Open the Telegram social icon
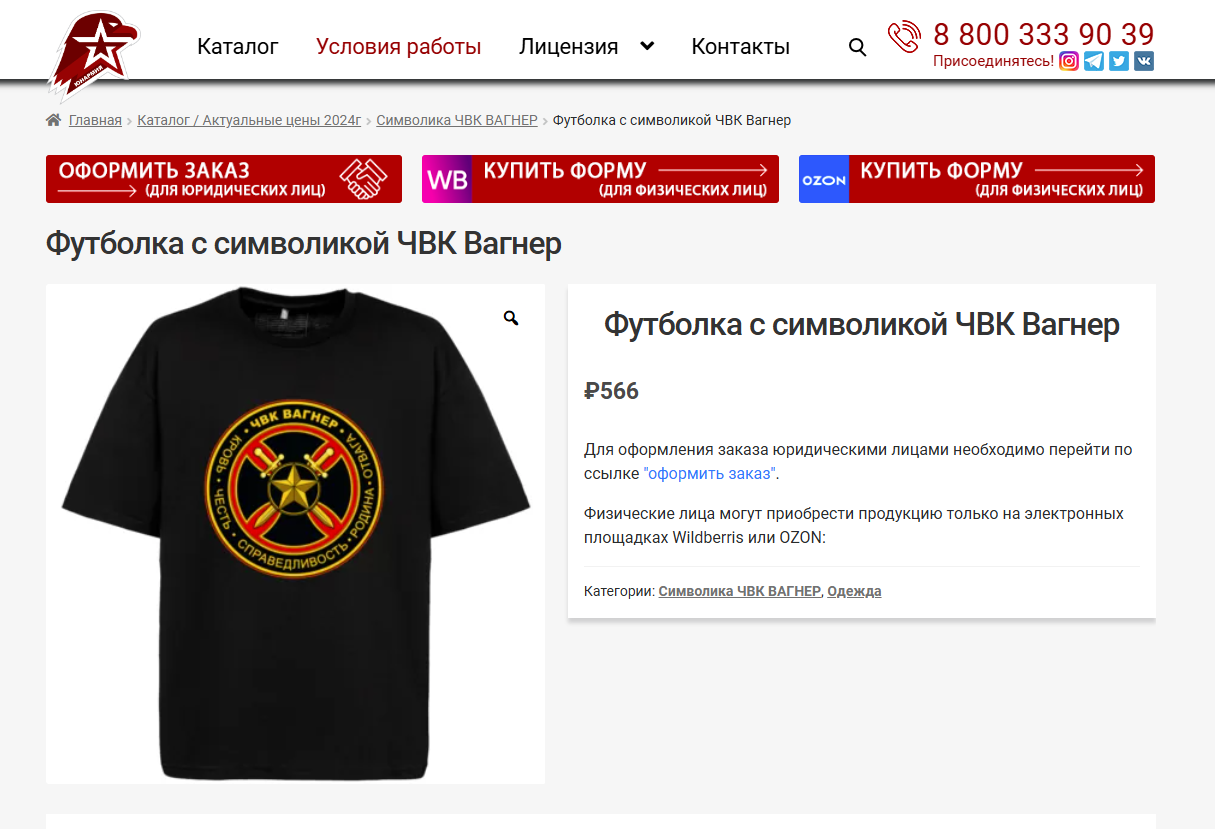The height and width of the screenshot is (829, 1215). point(1094,61)
